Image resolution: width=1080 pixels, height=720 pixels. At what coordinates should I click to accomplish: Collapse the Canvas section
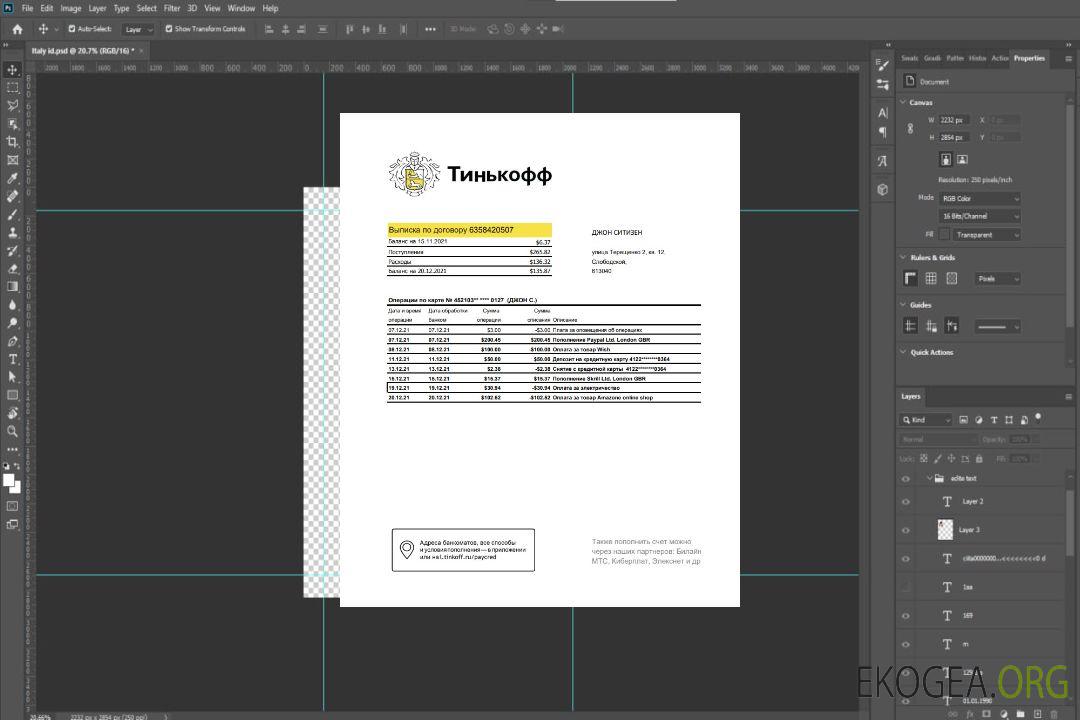(x=904, y=102)
